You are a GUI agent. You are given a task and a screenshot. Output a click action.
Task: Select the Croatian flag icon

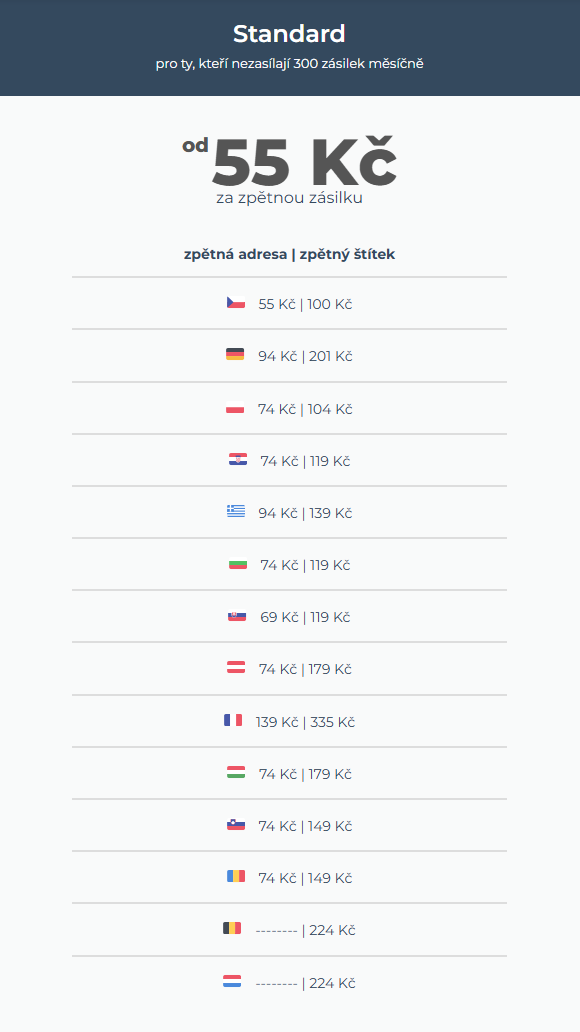pyautogui.click(x=238, y=459)
